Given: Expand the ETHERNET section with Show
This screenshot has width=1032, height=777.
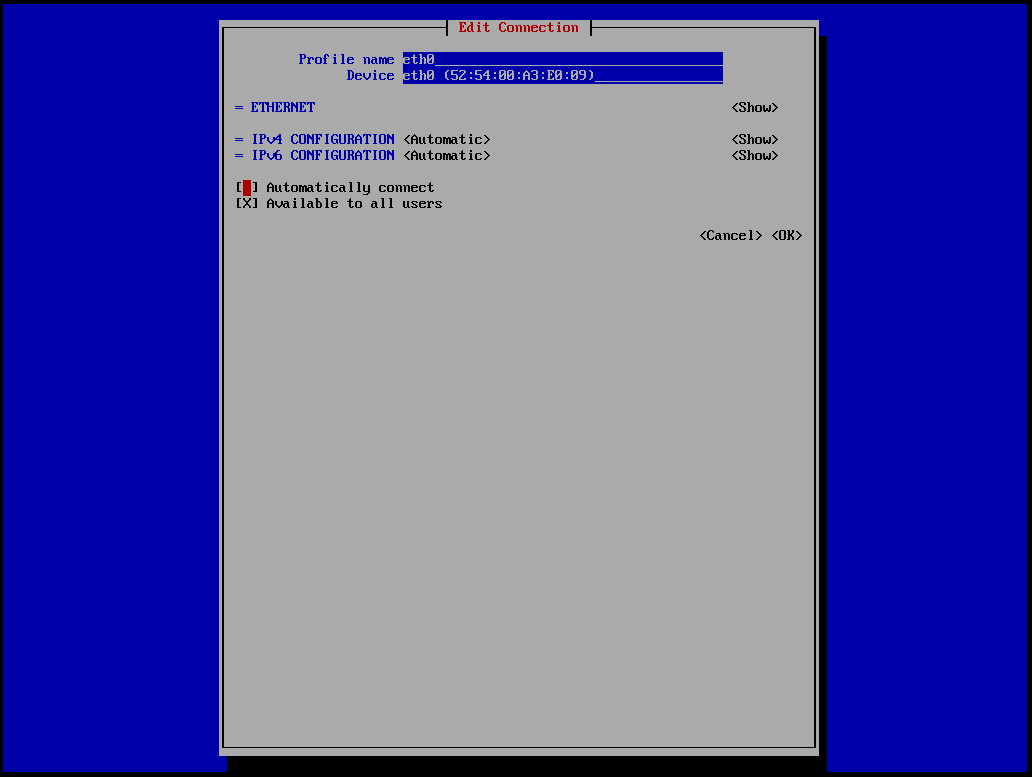Looking at the screenshot, I should click(x=754, y=107).
